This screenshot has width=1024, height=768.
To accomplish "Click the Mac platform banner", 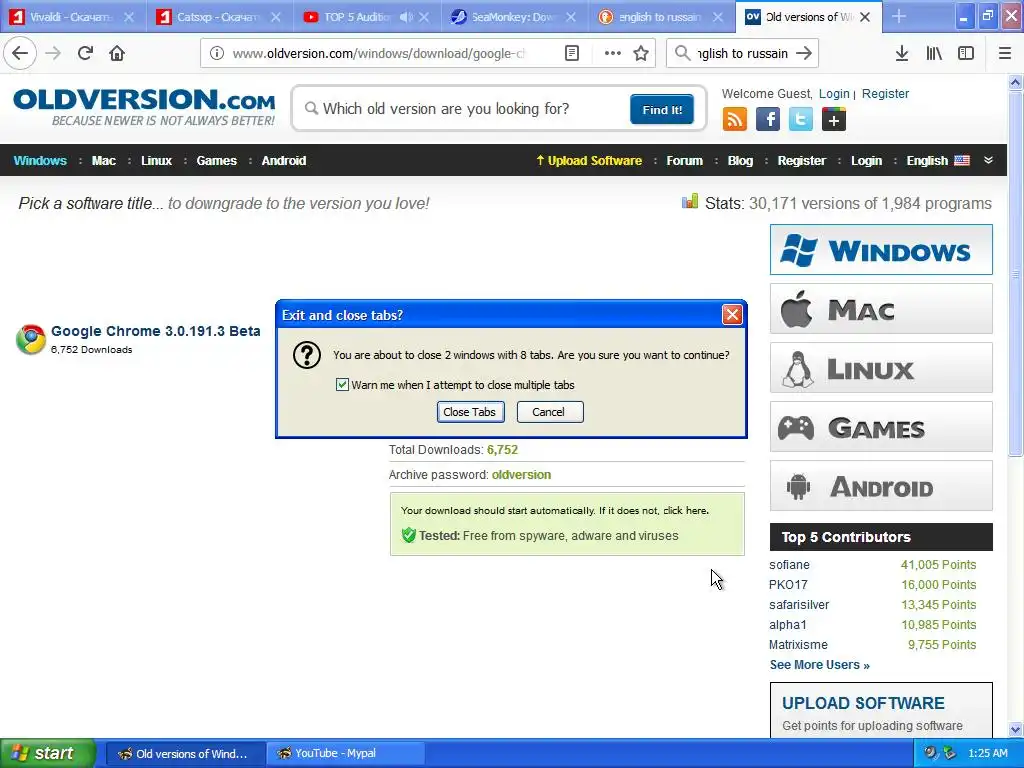I will 881,308.
